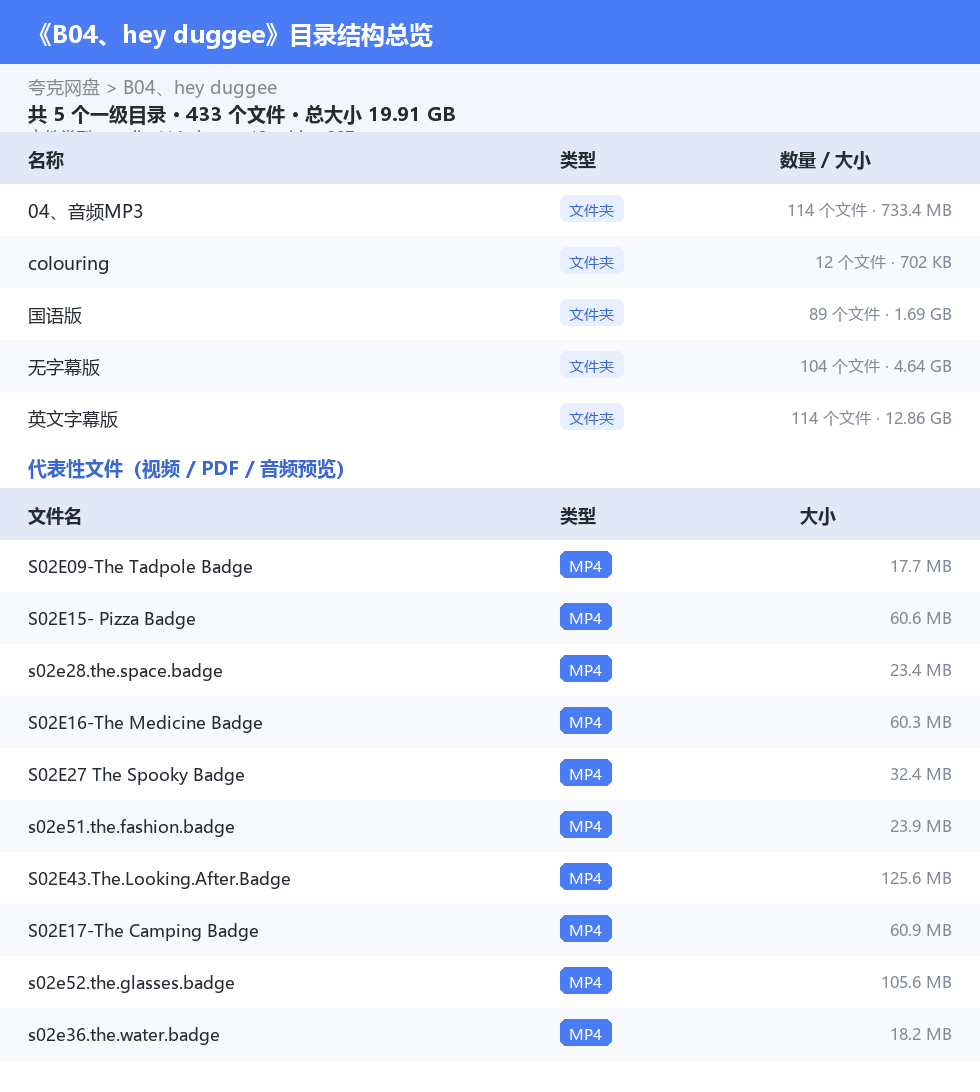This screenshot has width=980, height=1092.
Task: Click the MP4 badge for s02e28.the.space.badge
Action: (x=586, y=669)
